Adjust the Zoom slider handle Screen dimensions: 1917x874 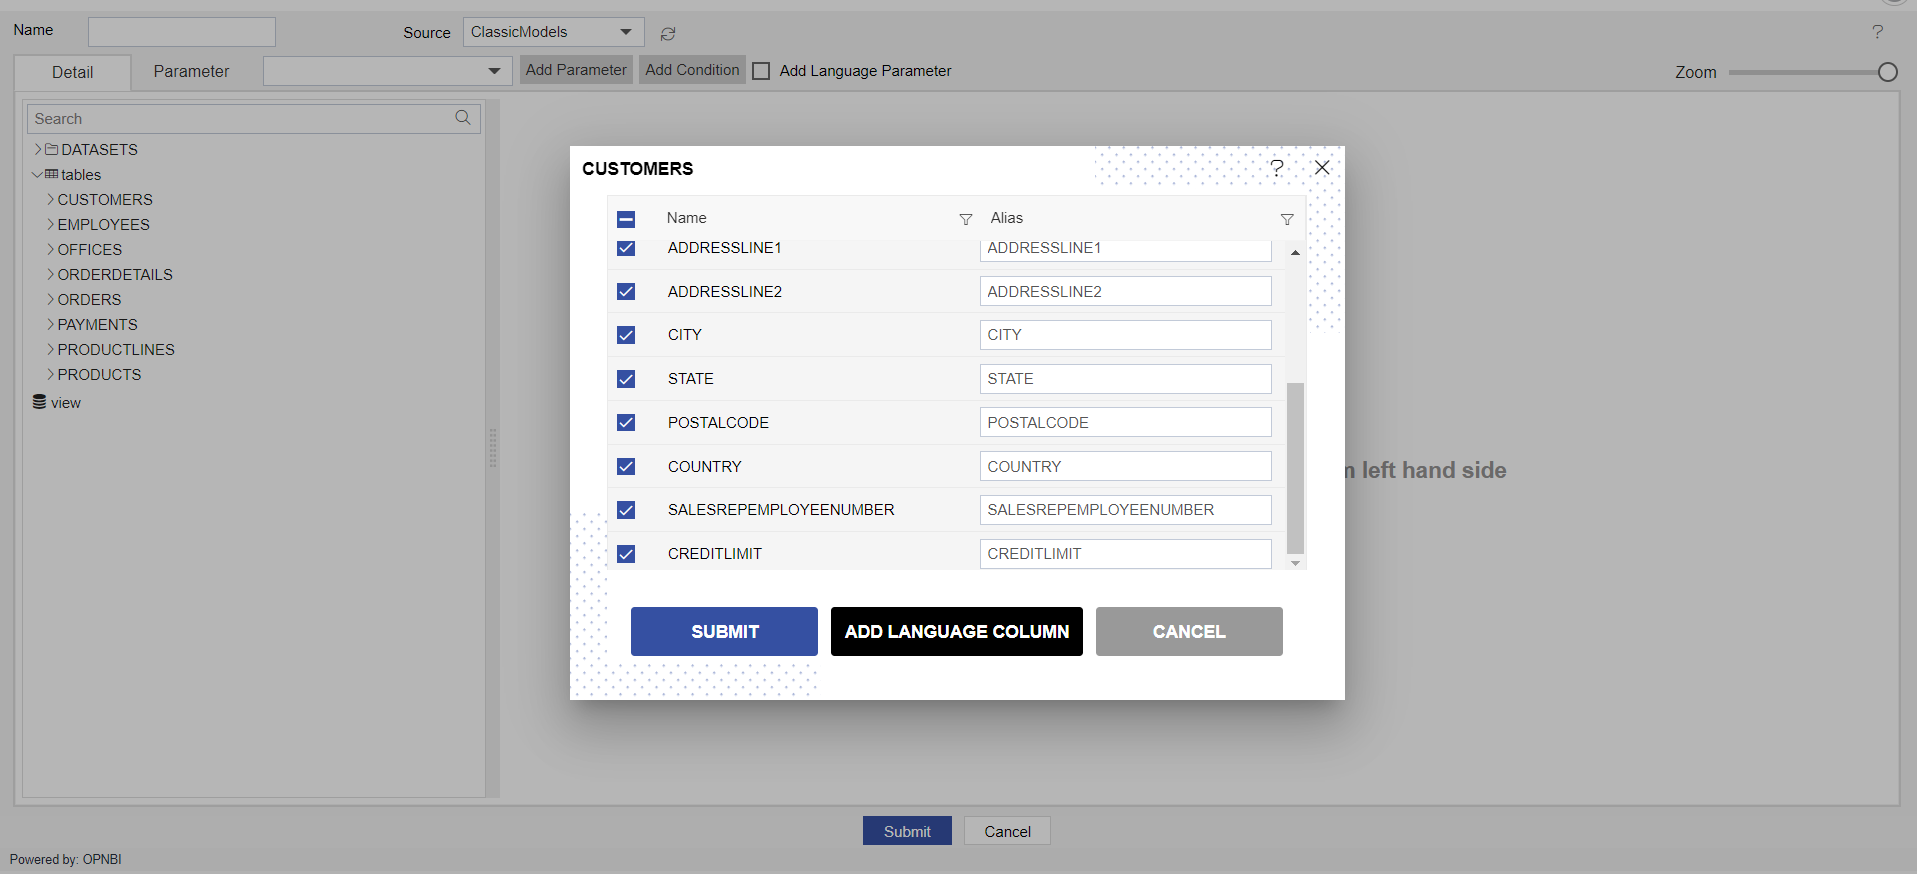1887,72
